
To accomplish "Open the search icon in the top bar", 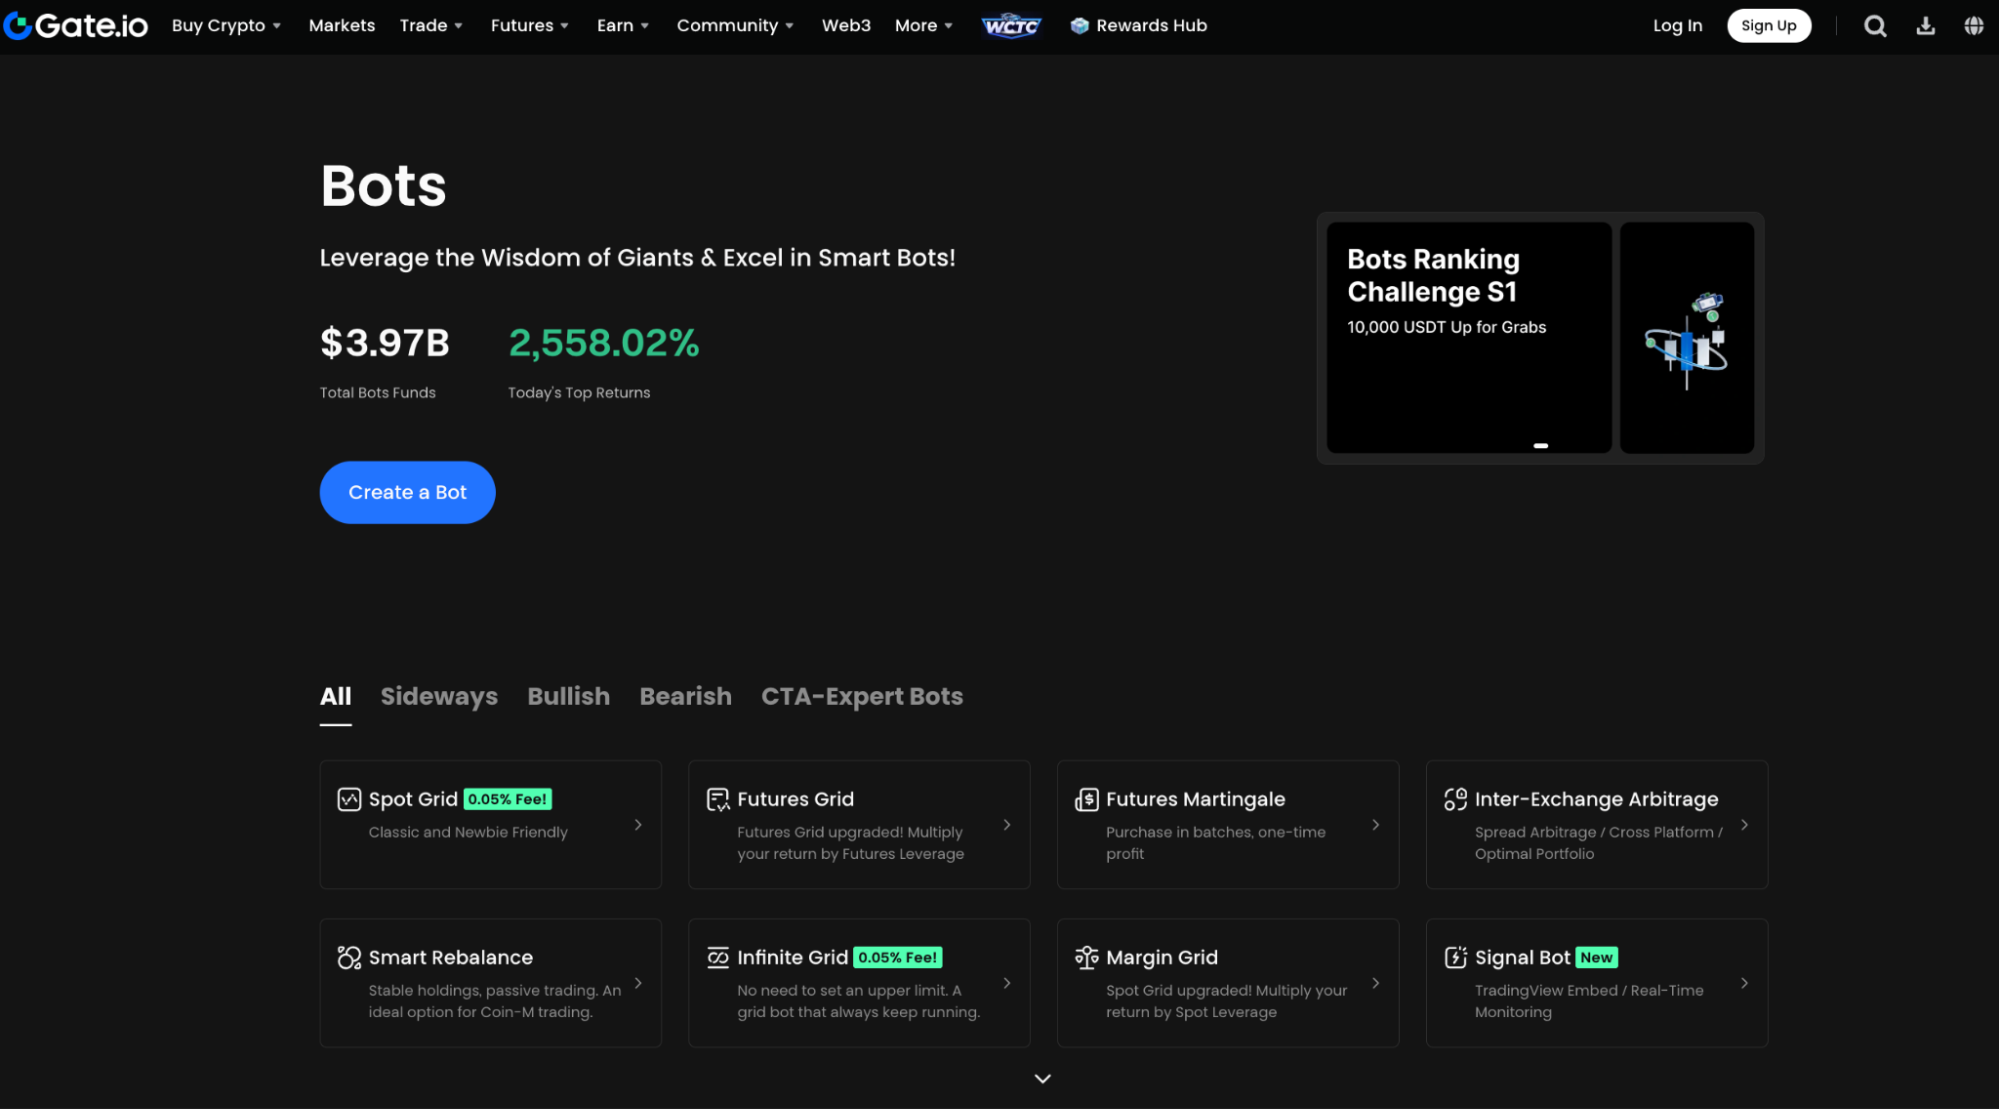I will (x=1875, y=25).
